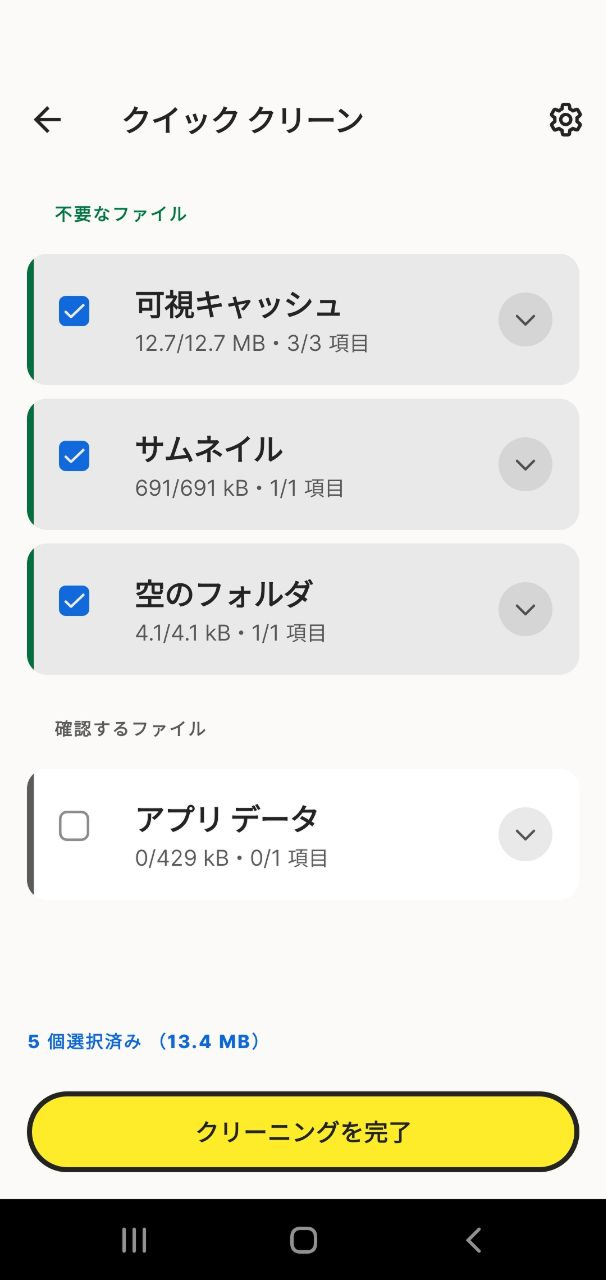Tap the クリーニングを完了 button
Image resolution: width=606 pixels, height=1280 pixels.
(303, 1132)
